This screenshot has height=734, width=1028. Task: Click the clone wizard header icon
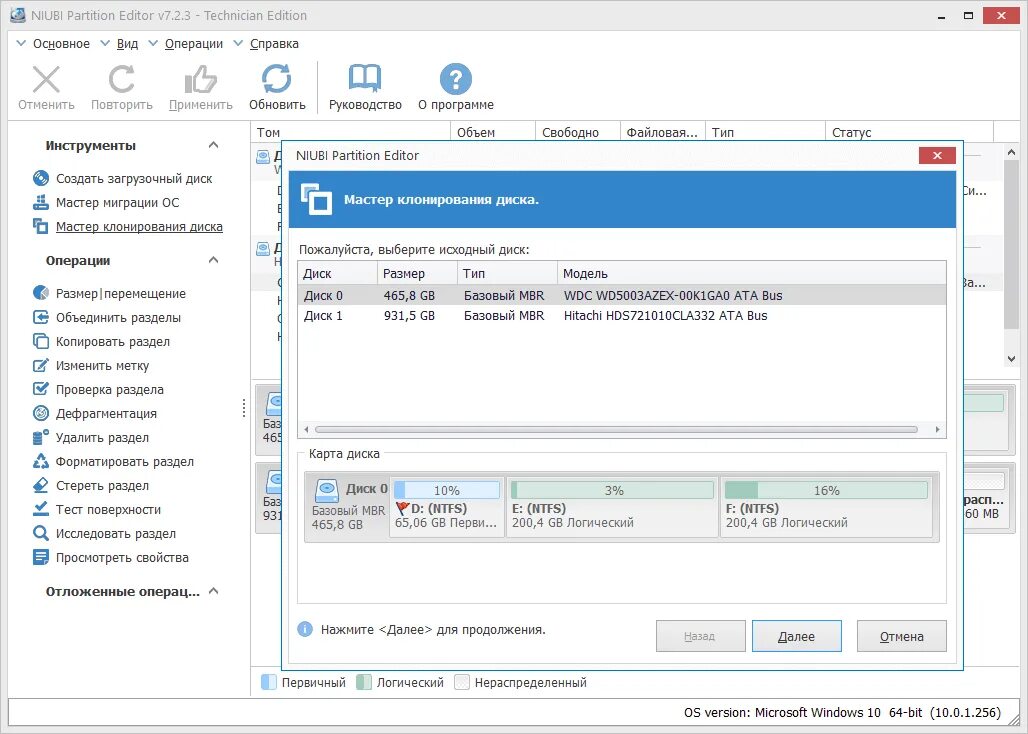tap(316, 199)
